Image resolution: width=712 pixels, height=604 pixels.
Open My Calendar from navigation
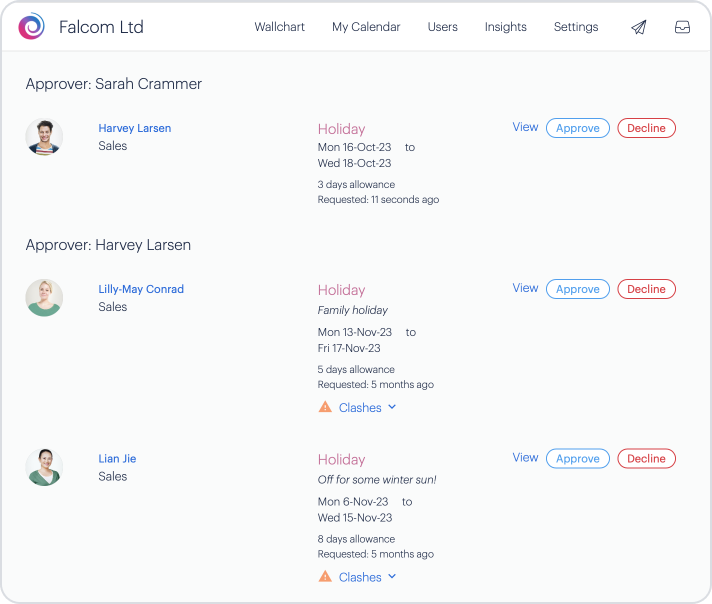tap(366, 27)
